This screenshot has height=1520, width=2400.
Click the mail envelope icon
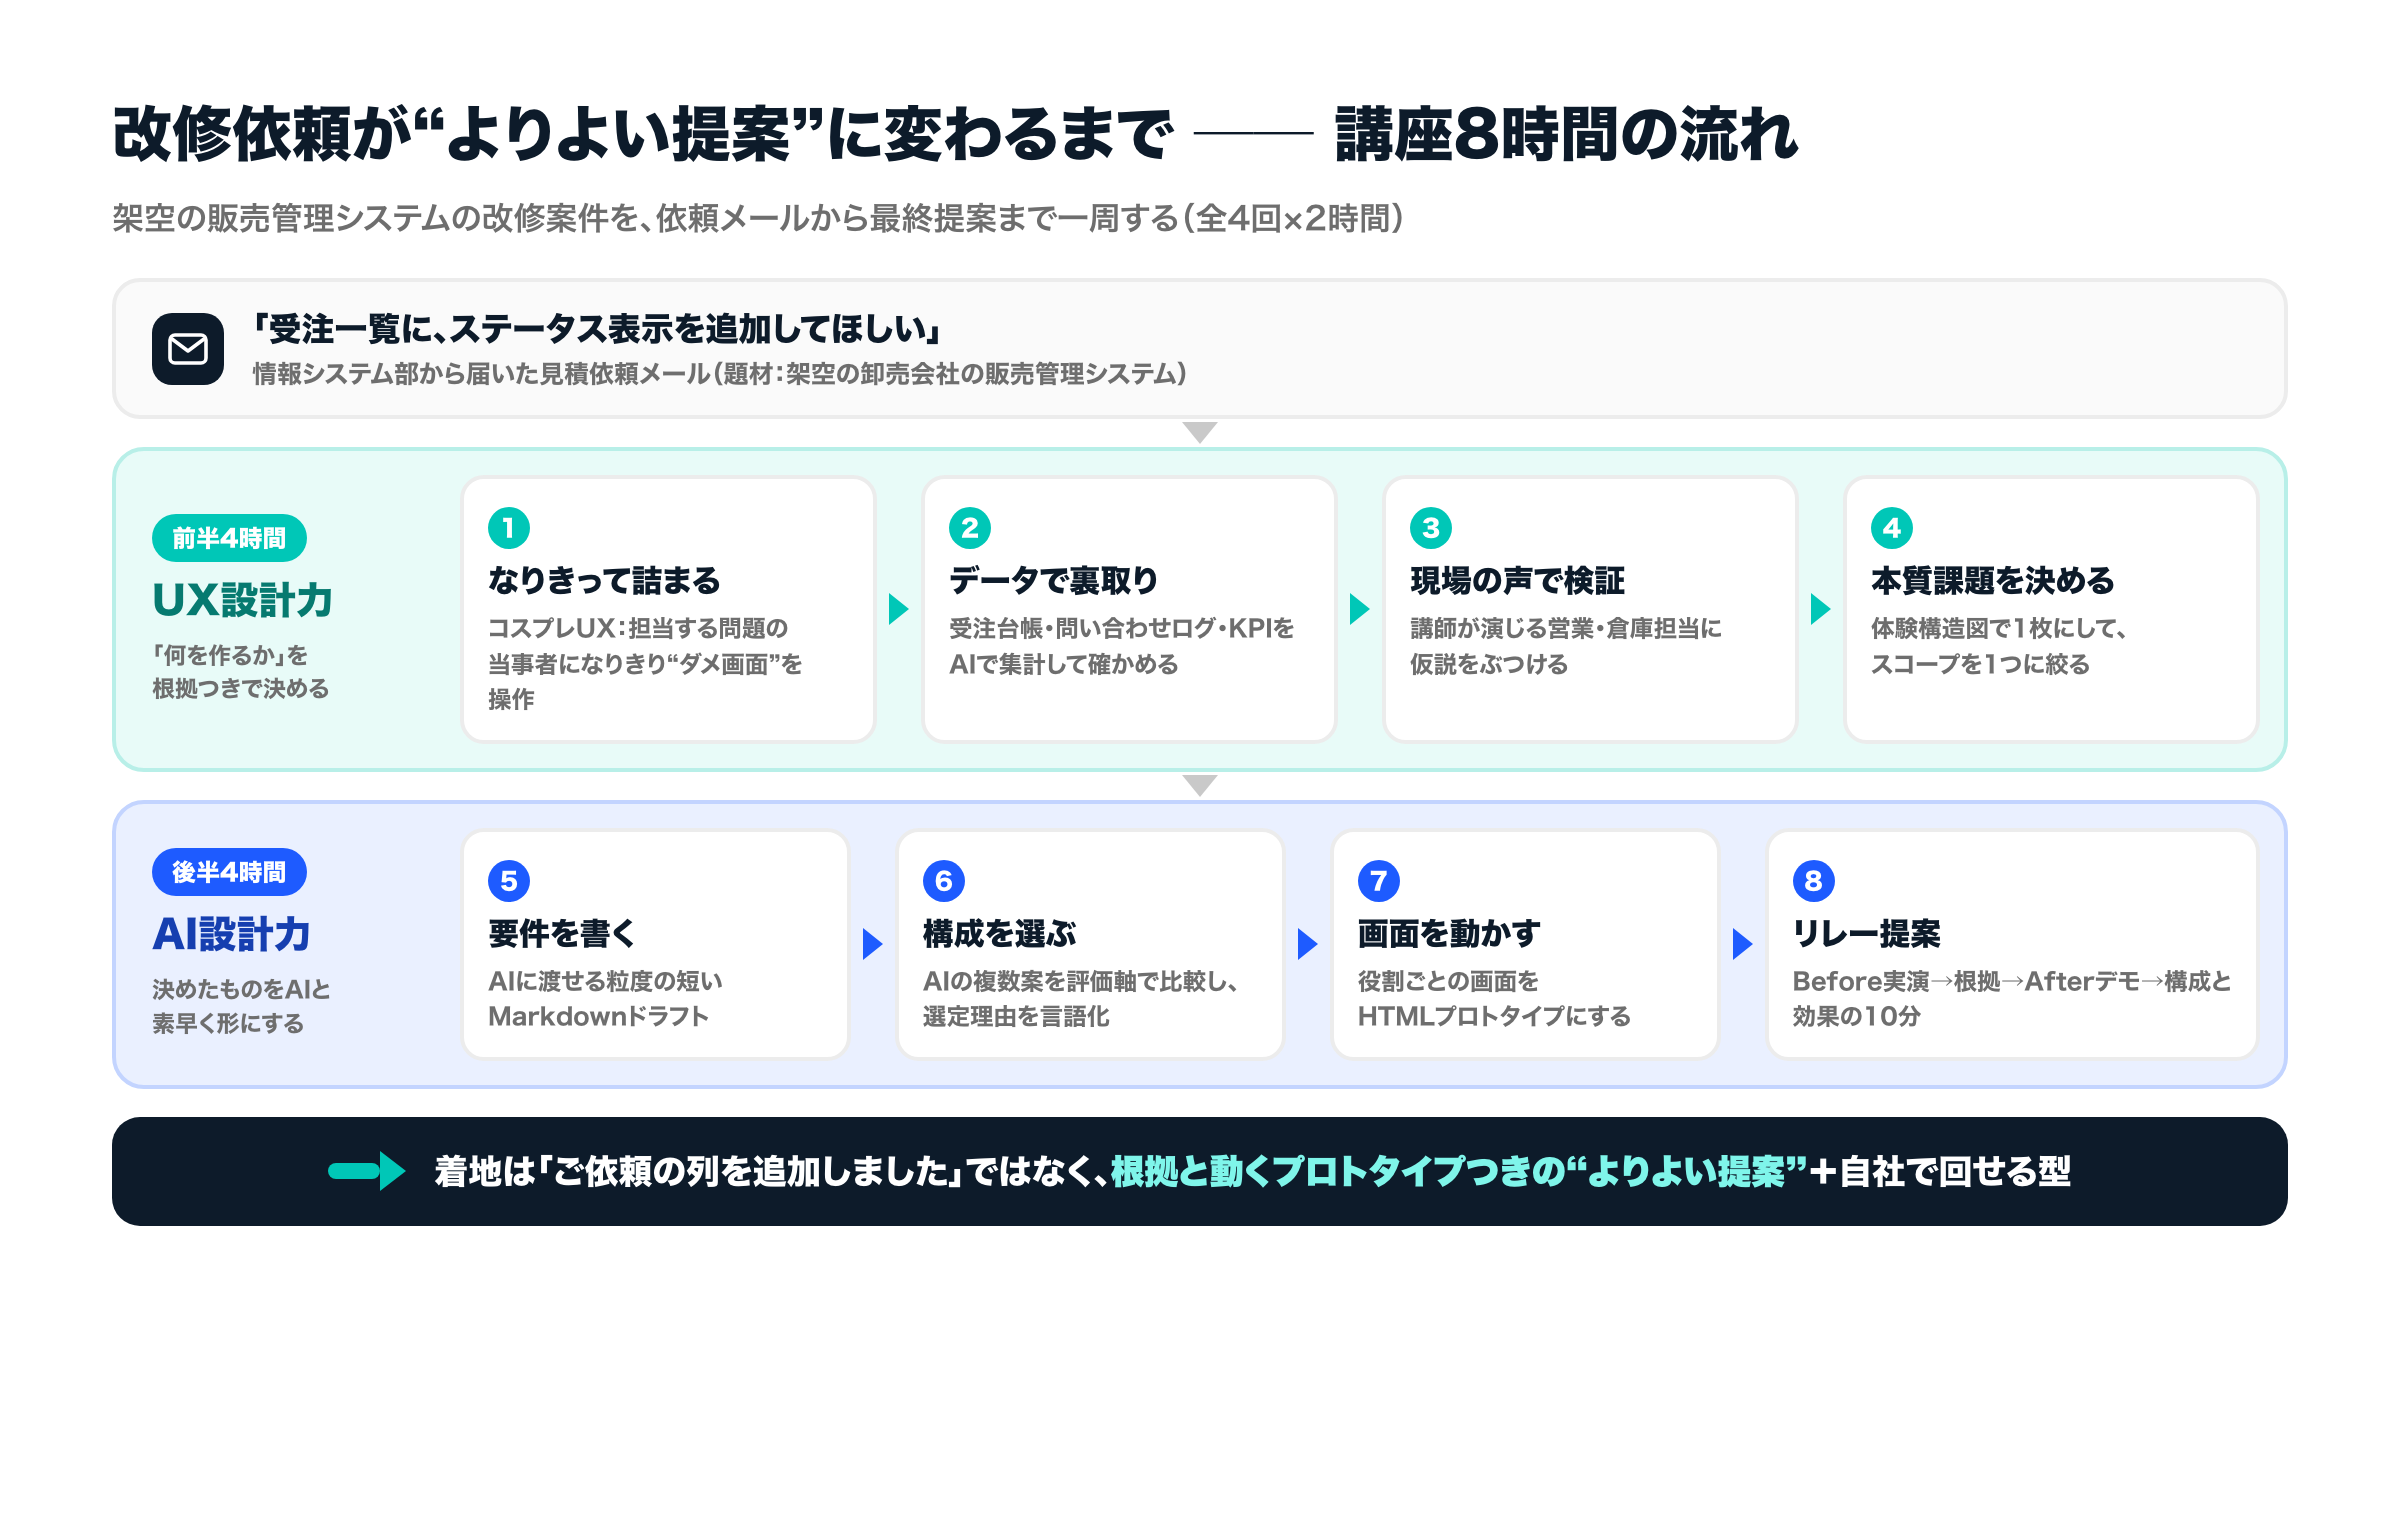pyautogui.click(x=188, y=349)
